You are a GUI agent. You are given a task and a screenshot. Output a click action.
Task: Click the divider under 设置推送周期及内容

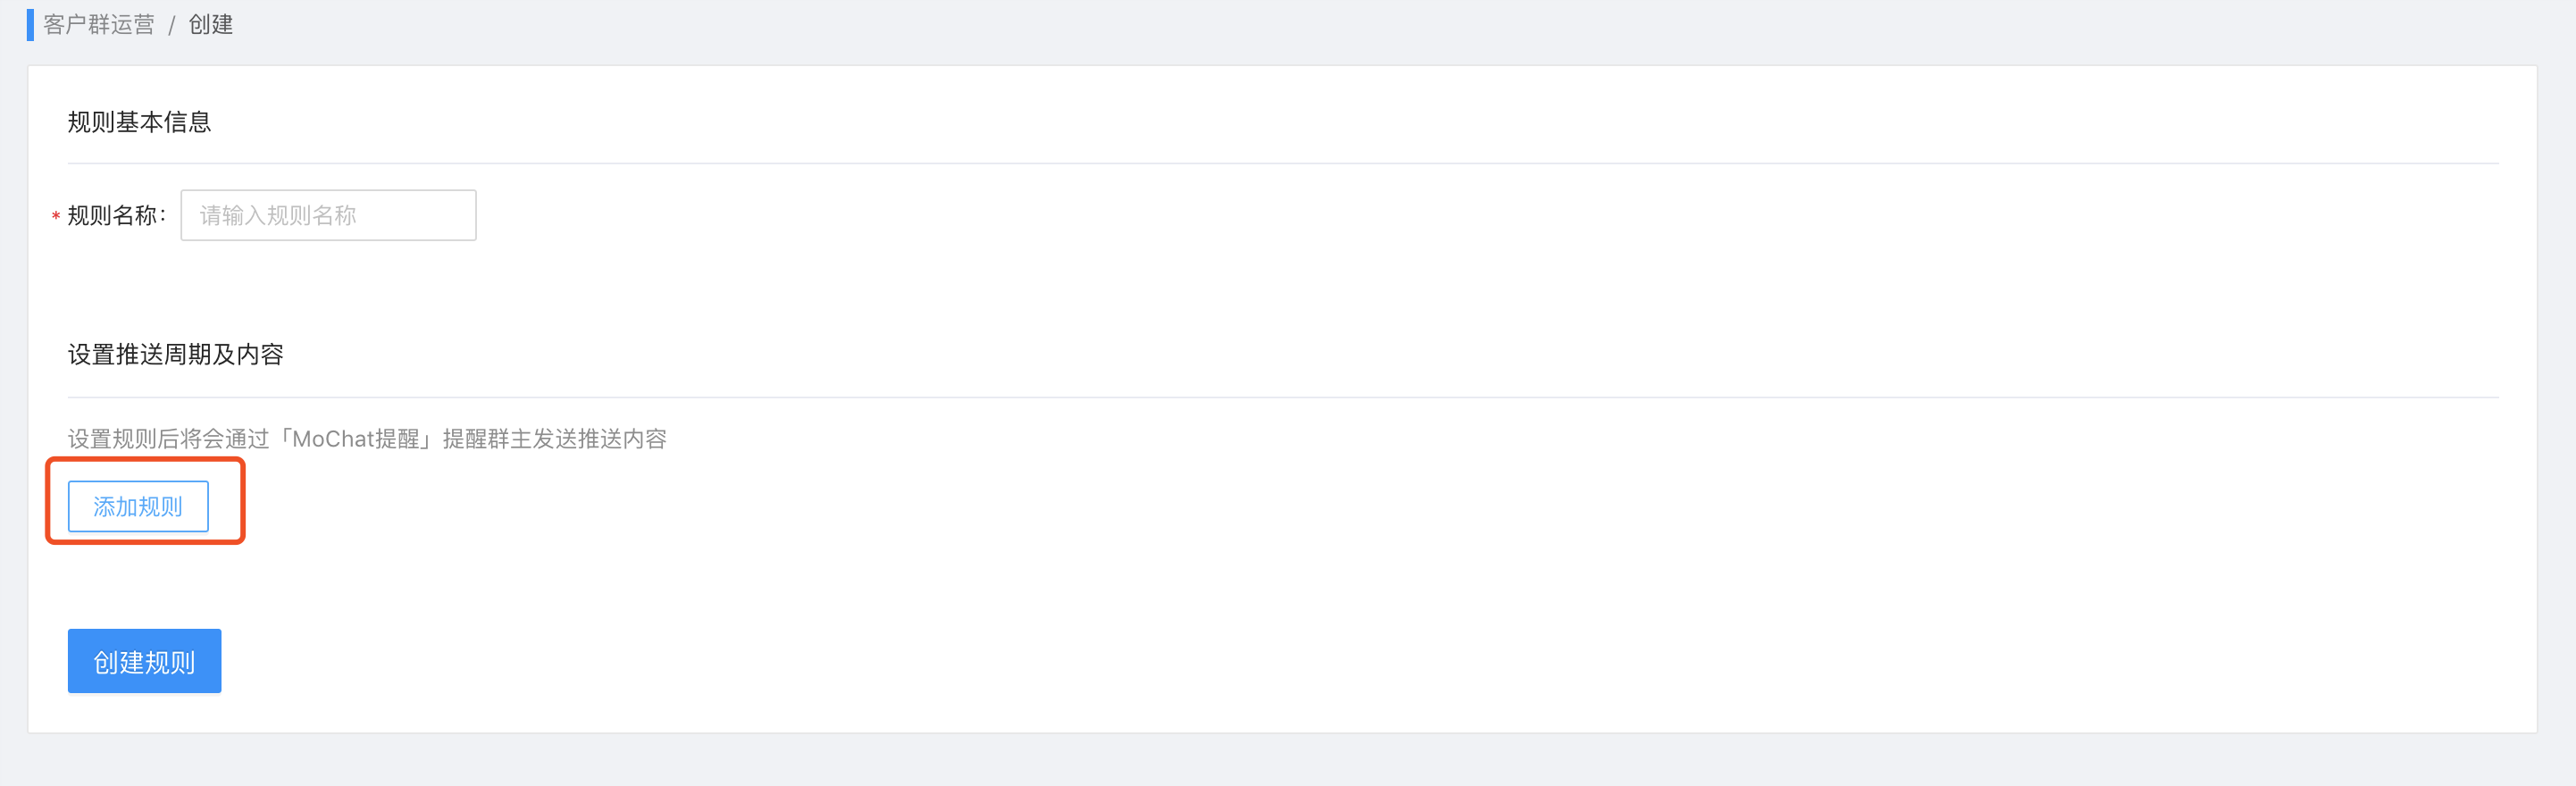1283,397
